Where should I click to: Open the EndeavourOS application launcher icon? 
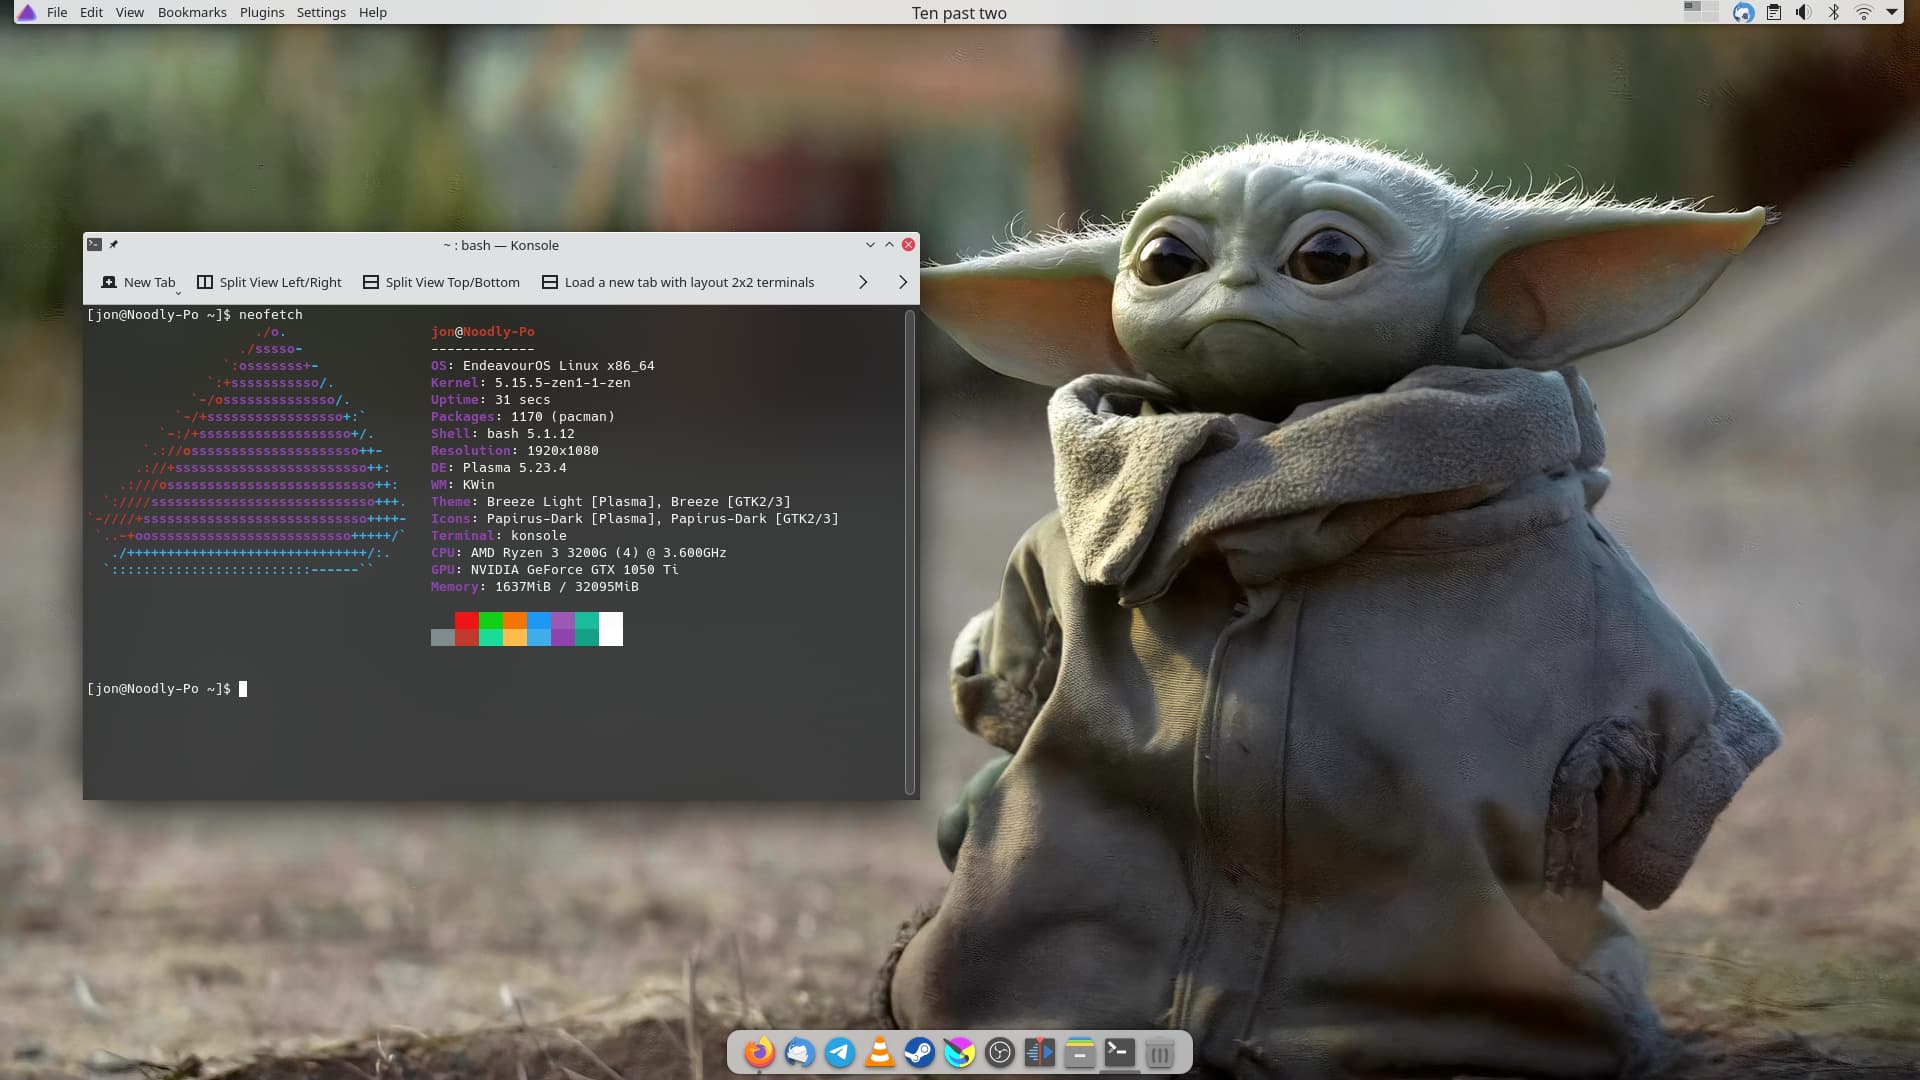tap(27, 12)
